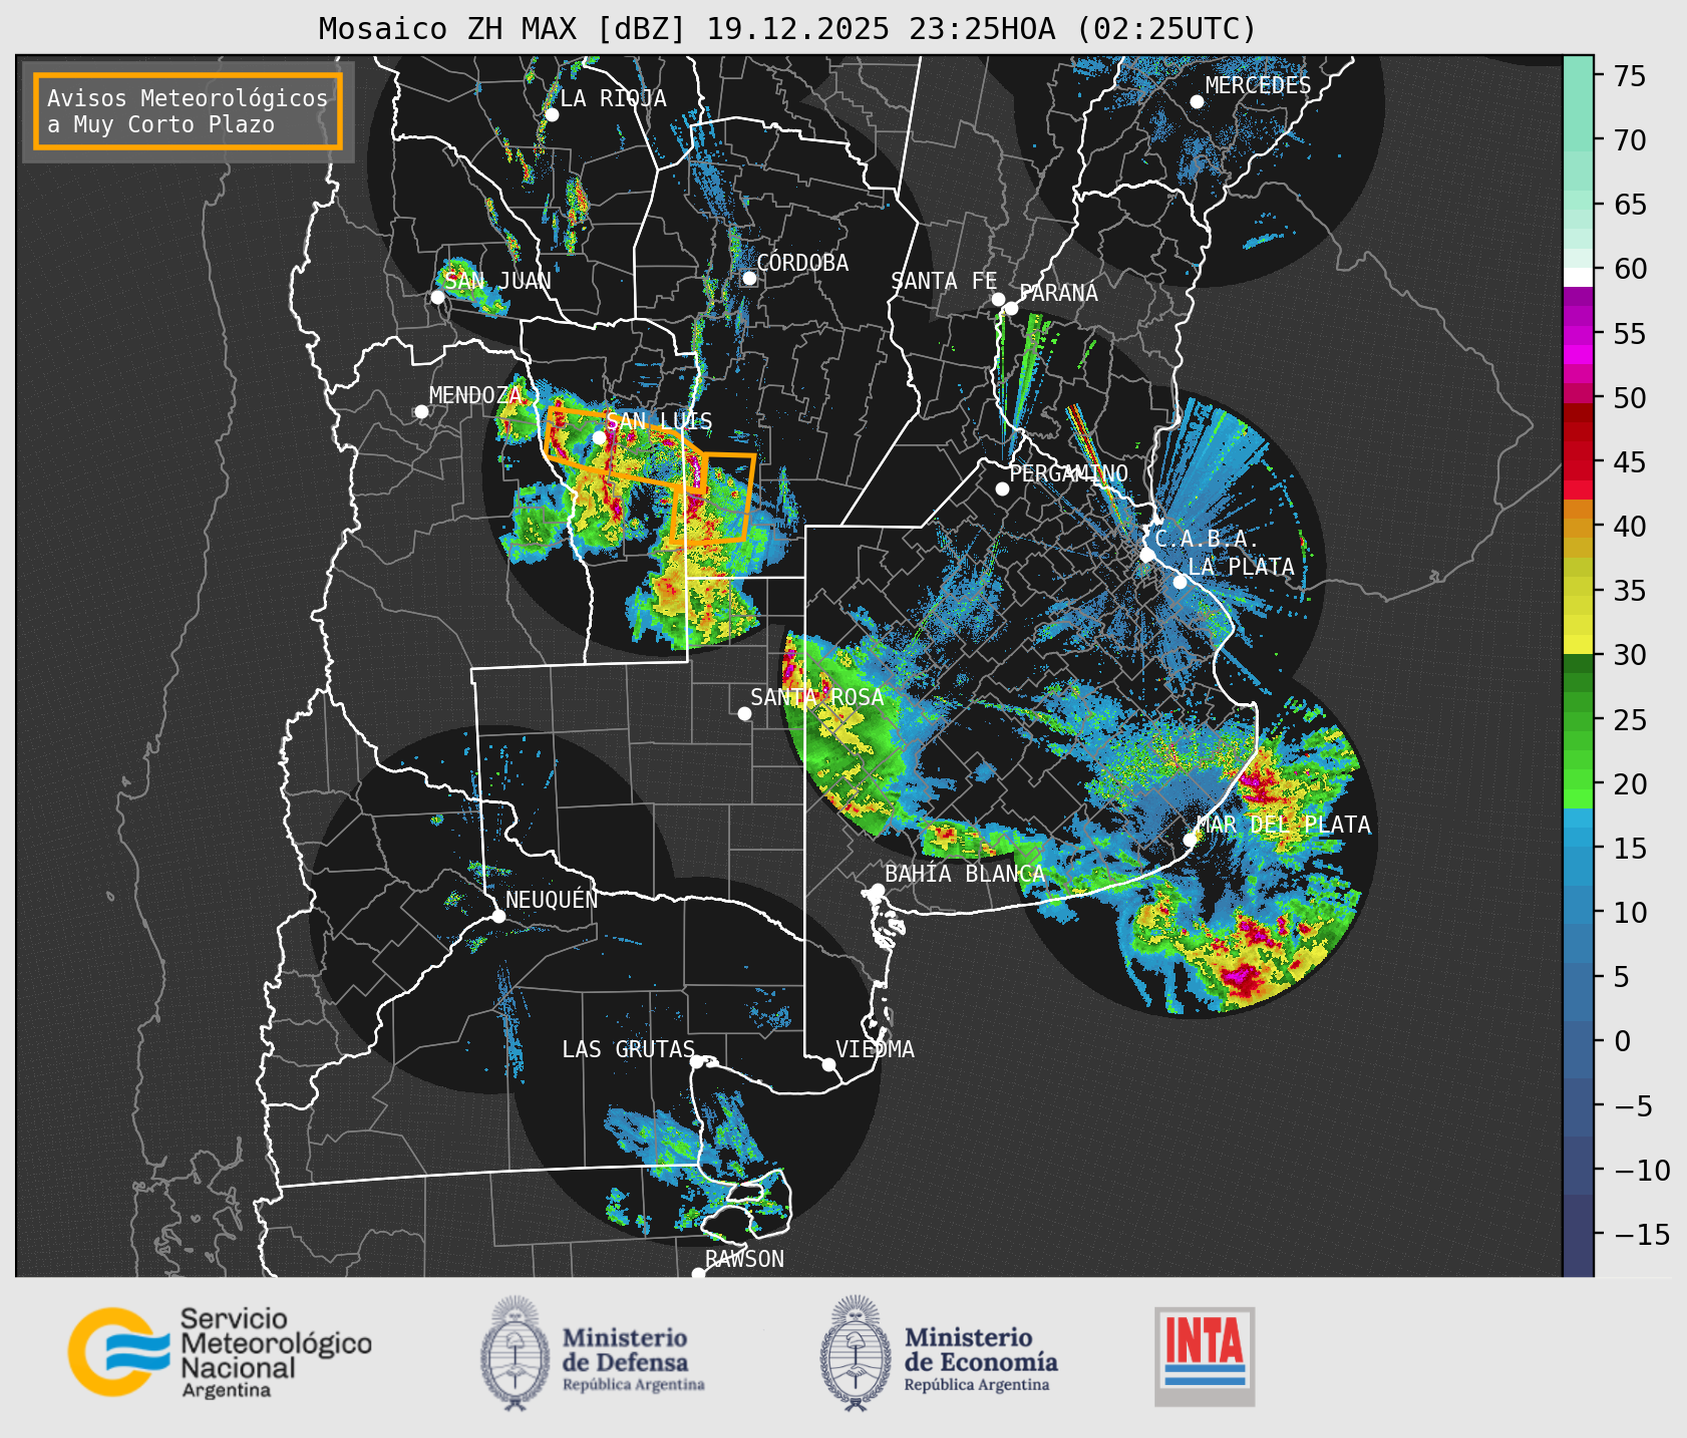The image size is (1687, 1438).
Task: Click the colorbar tick label 65
Action: (1628, 205)
